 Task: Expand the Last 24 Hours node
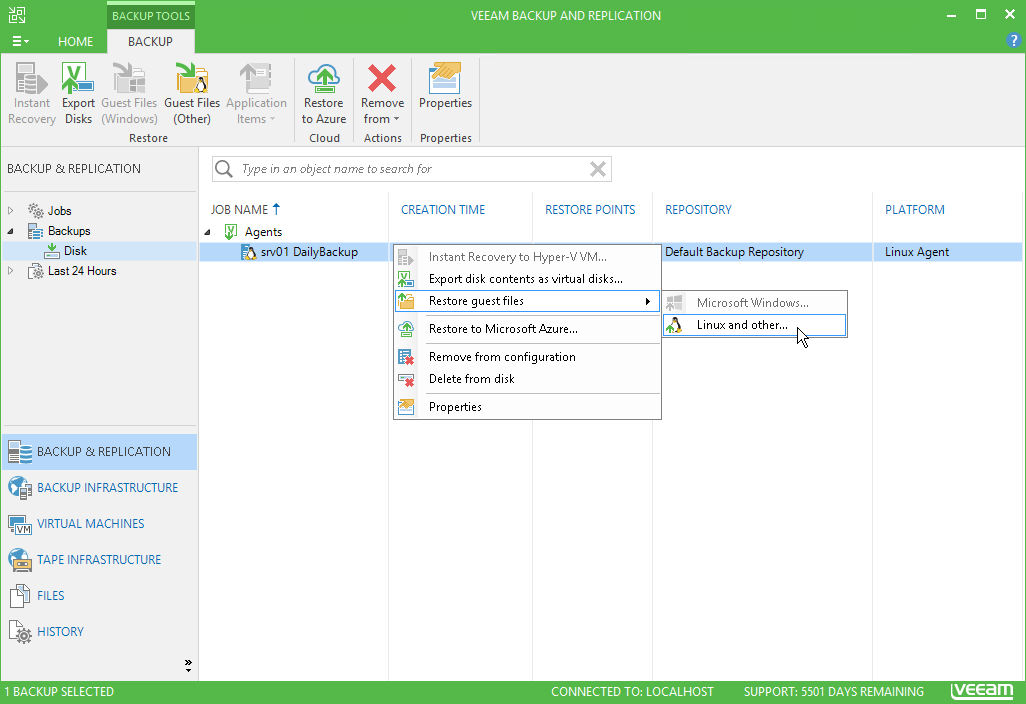click(10, 271)
